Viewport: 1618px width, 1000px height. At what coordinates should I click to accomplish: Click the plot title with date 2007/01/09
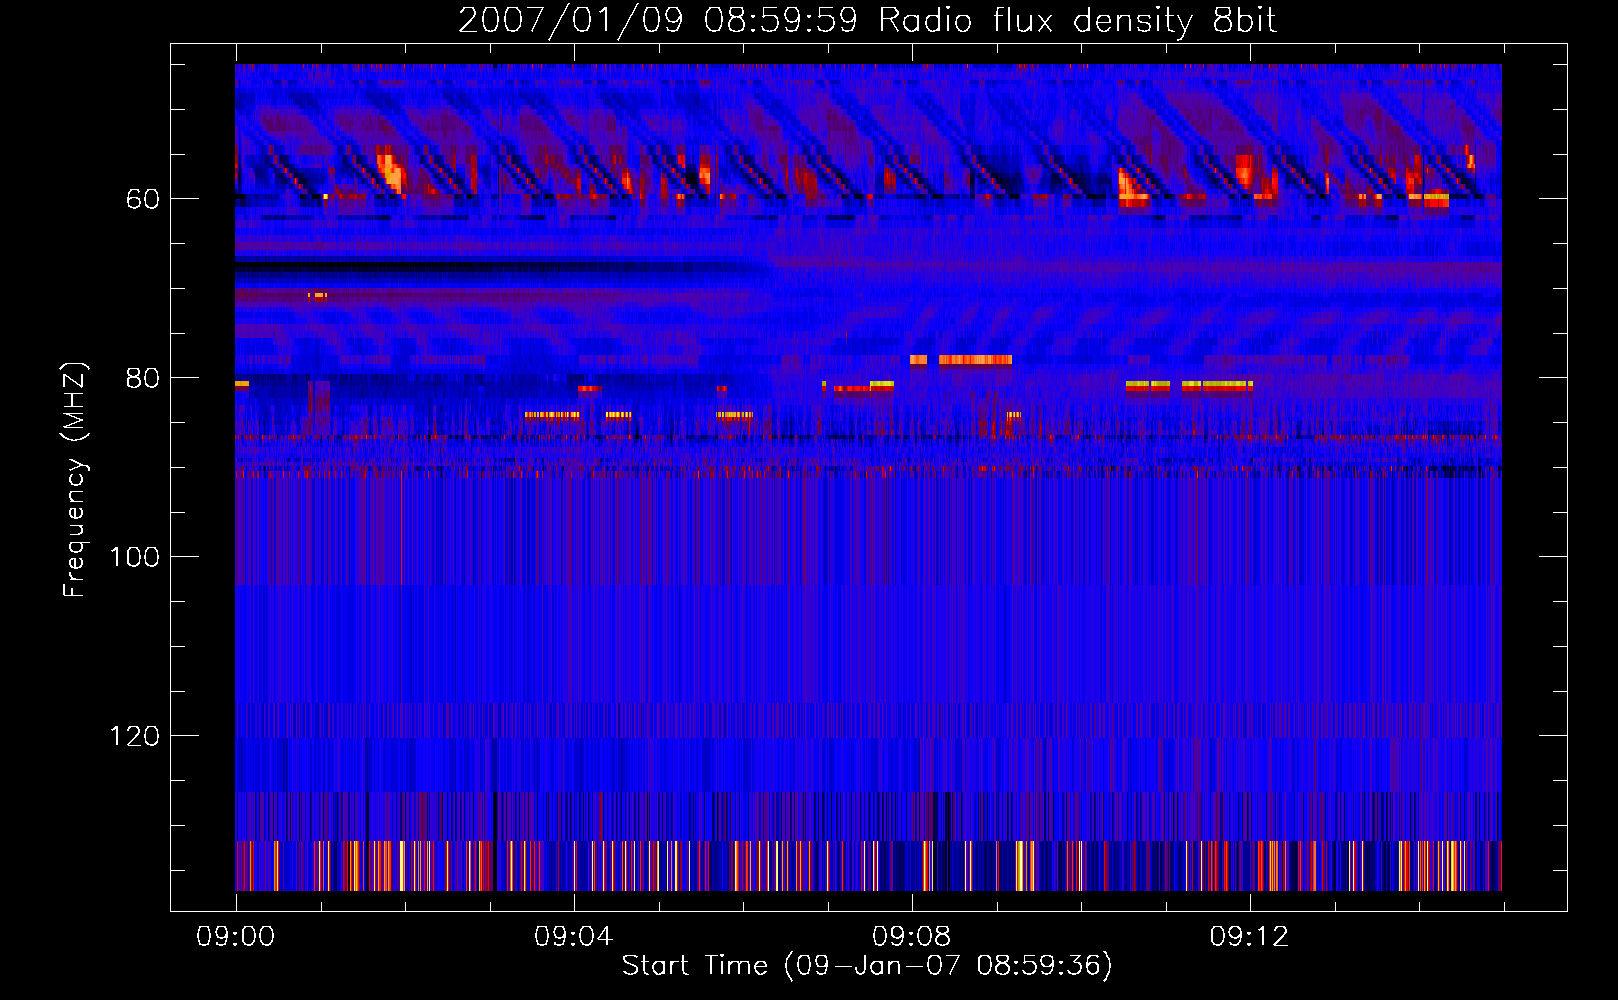pyautogui.click(x=867, y=20)
